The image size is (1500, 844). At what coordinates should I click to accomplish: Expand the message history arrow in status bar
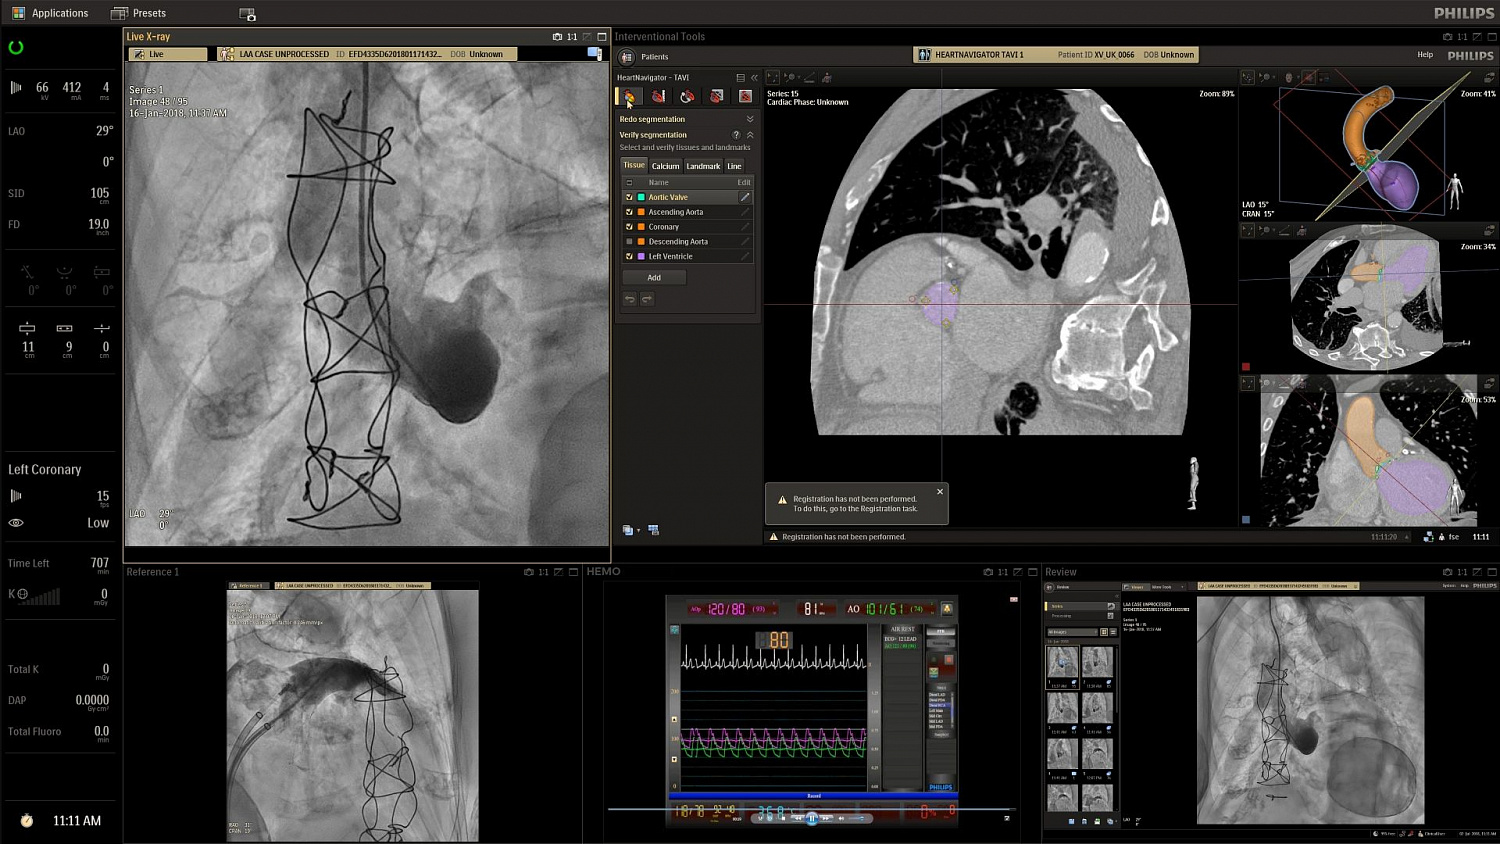point(1407,537)
